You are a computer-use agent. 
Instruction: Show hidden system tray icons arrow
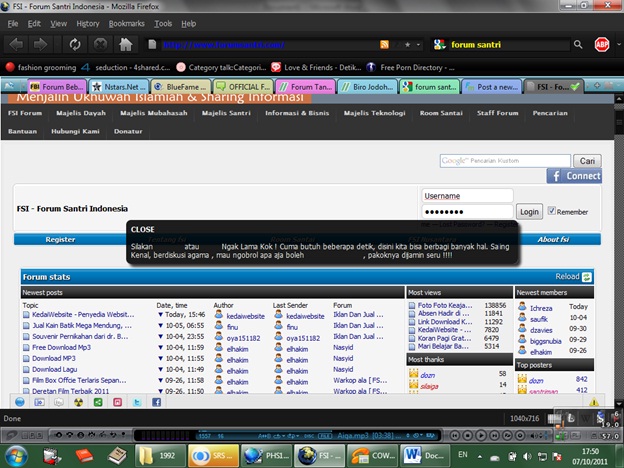[480, 456]
